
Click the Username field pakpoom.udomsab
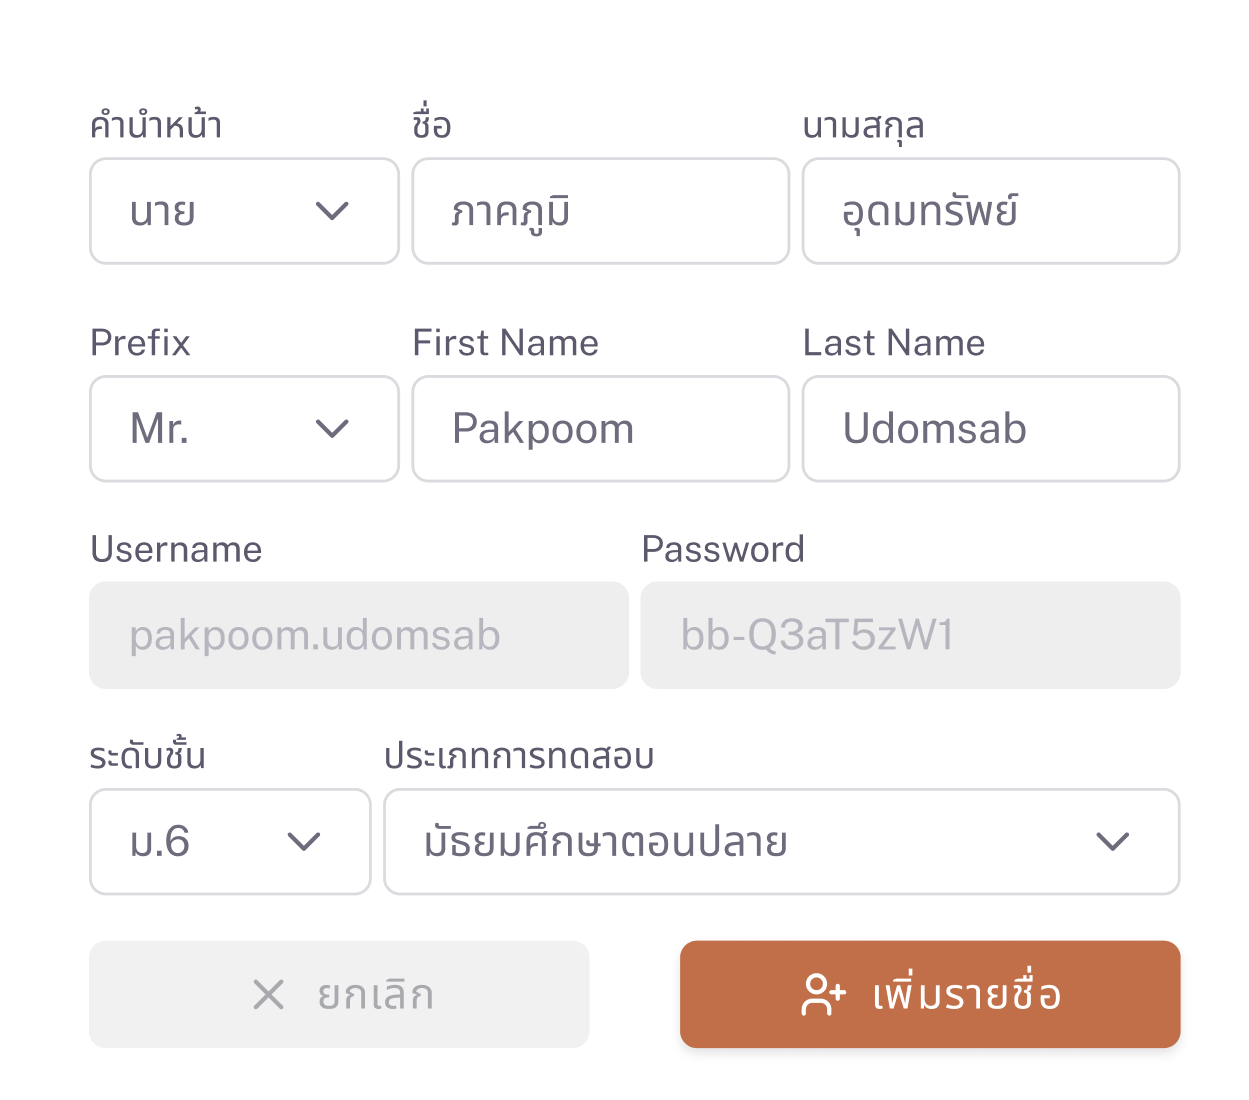pyautogui.click(x=359, y=636)
